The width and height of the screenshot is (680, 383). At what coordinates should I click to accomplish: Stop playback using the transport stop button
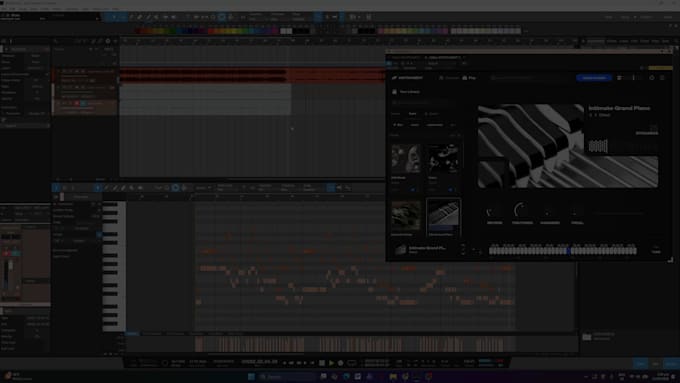tap(322, 363)
